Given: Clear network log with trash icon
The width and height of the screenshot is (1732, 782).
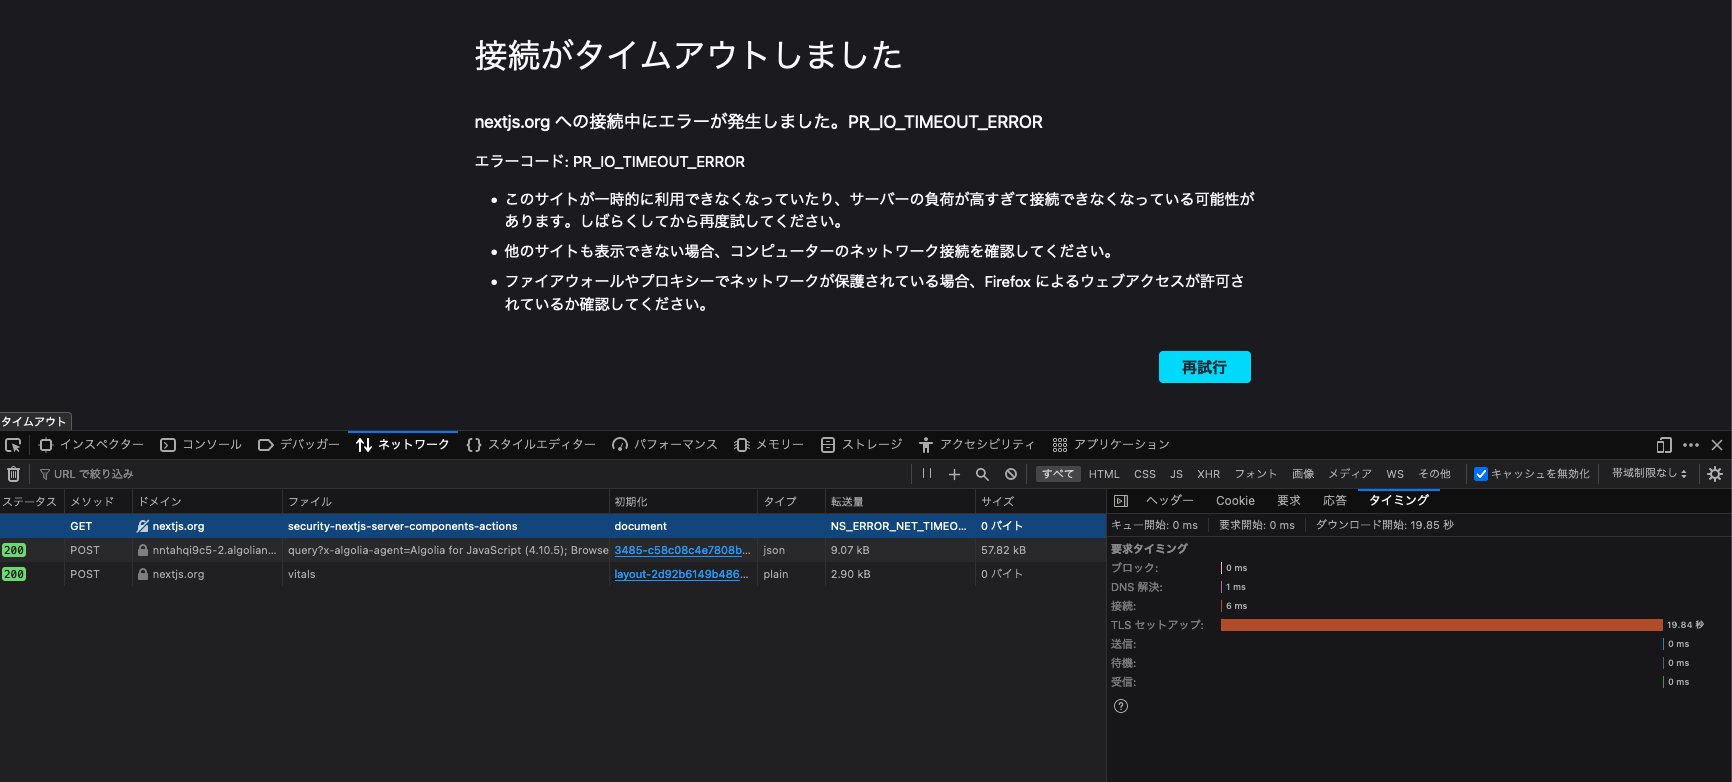Looking at the screenshot, I should tap(14, 474).
